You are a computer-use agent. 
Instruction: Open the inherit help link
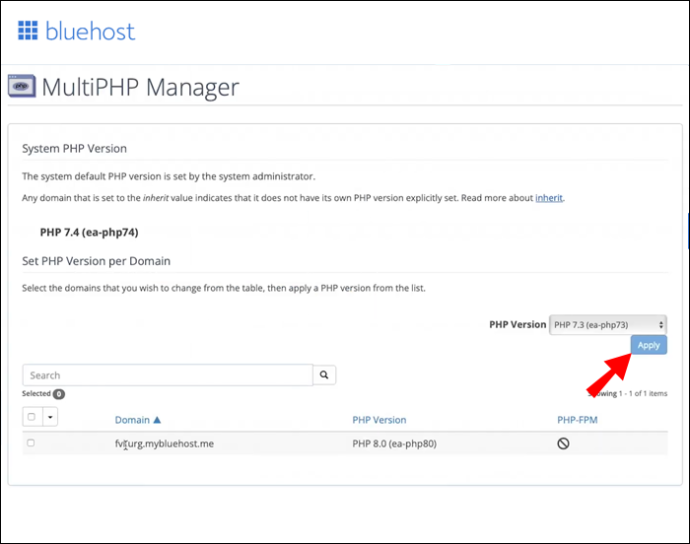(x=549, y=198)
